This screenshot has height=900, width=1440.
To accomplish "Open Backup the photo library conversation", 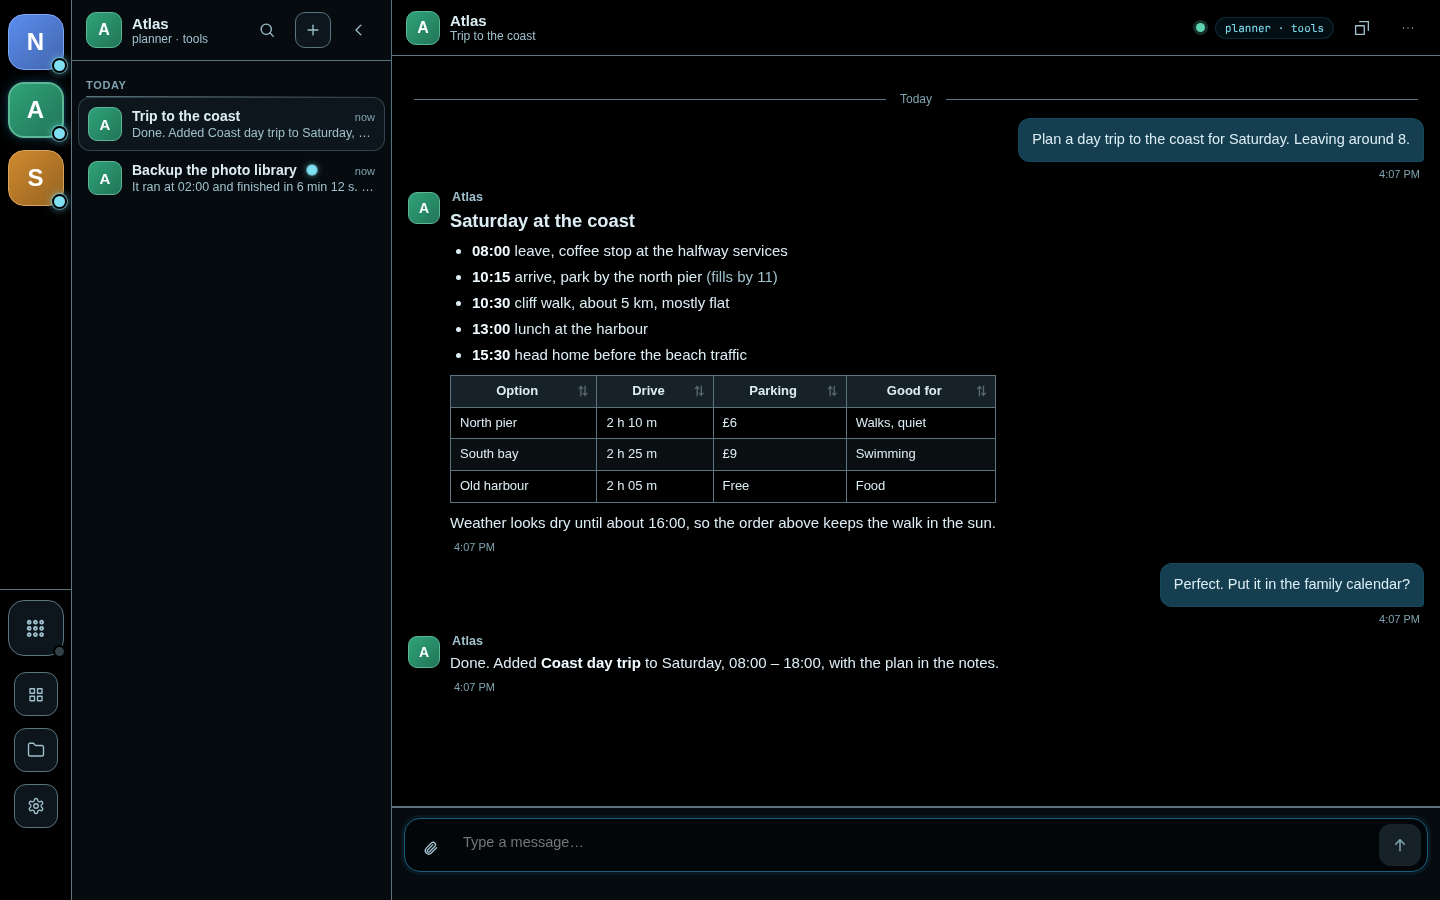I will tap(231, 178).
